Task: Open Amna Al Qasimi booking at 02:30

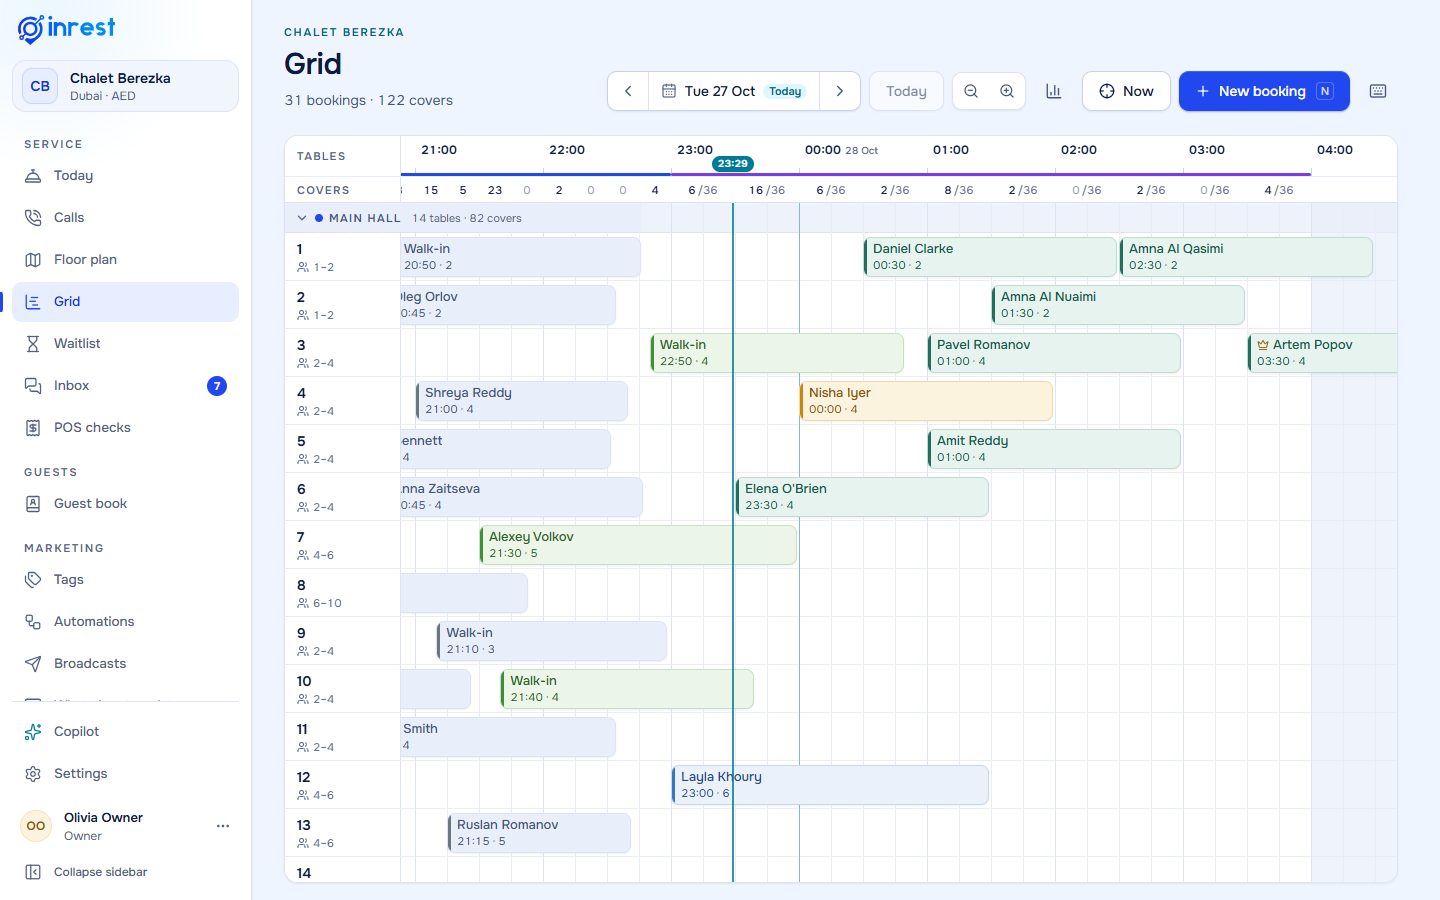Action: (x=1246, y=257)
